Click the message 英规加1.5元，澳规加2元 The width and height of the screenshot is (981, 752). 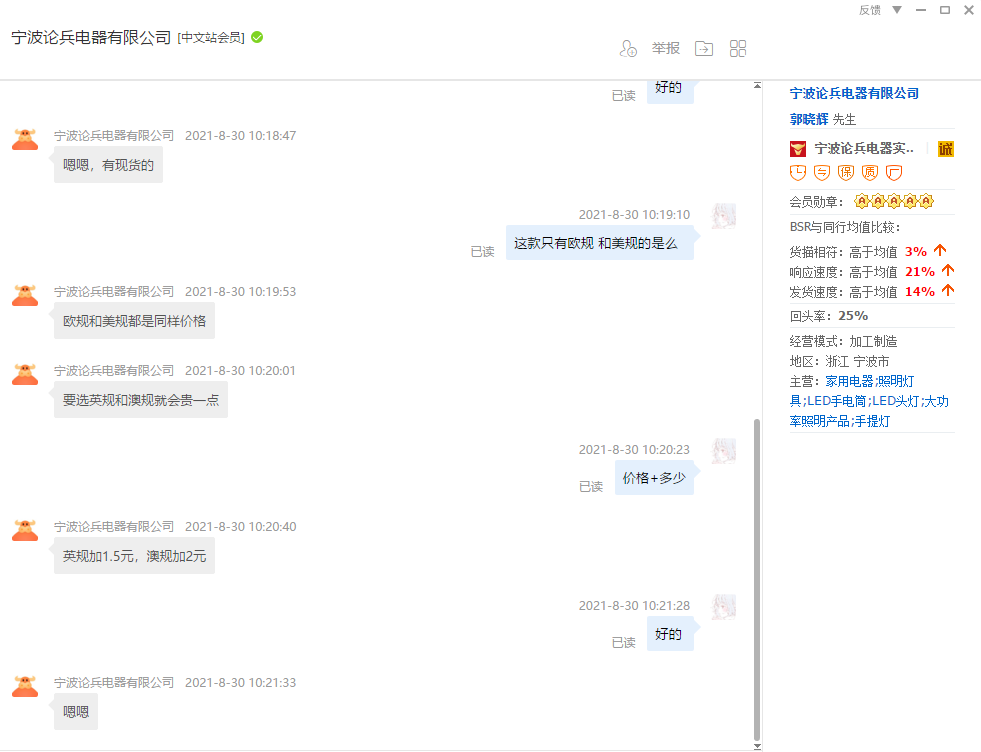click(x=135, y=556)
